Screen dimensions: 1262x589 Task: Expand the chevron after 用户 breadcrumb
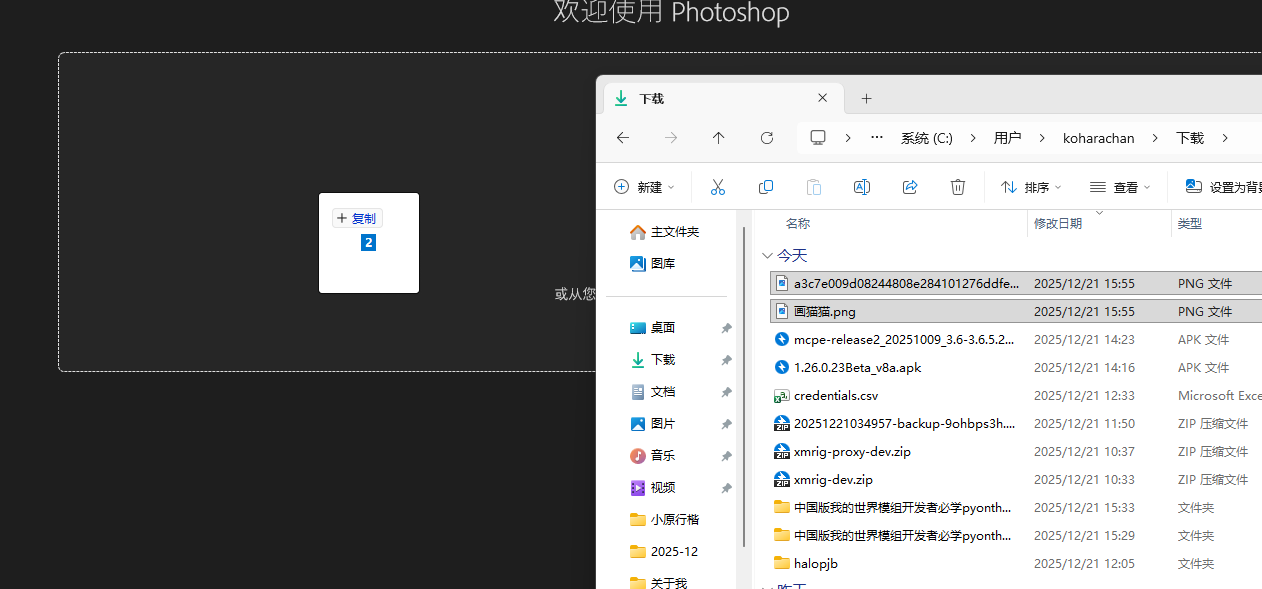pyautogui.click(x=1042, y=138)
